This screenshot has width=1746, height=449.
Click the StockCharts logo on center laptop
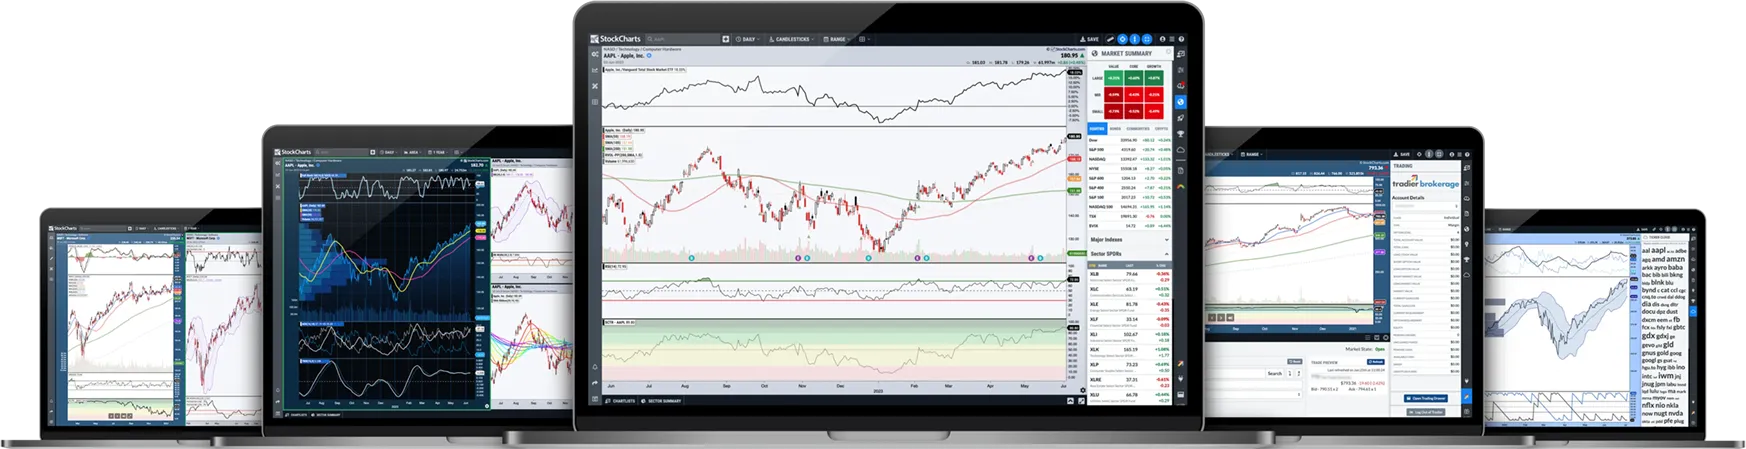(x=616, y=39)
